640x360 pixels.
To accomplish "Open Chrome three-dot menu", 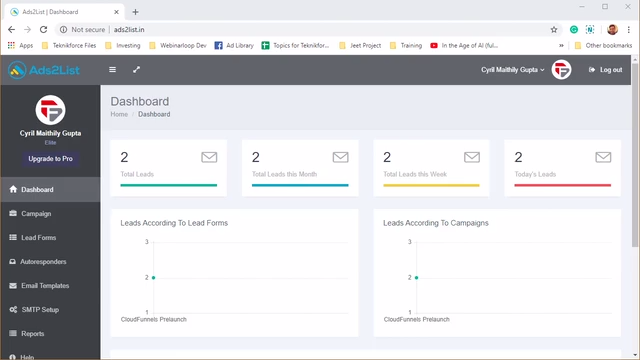I will tap(629, 29).
